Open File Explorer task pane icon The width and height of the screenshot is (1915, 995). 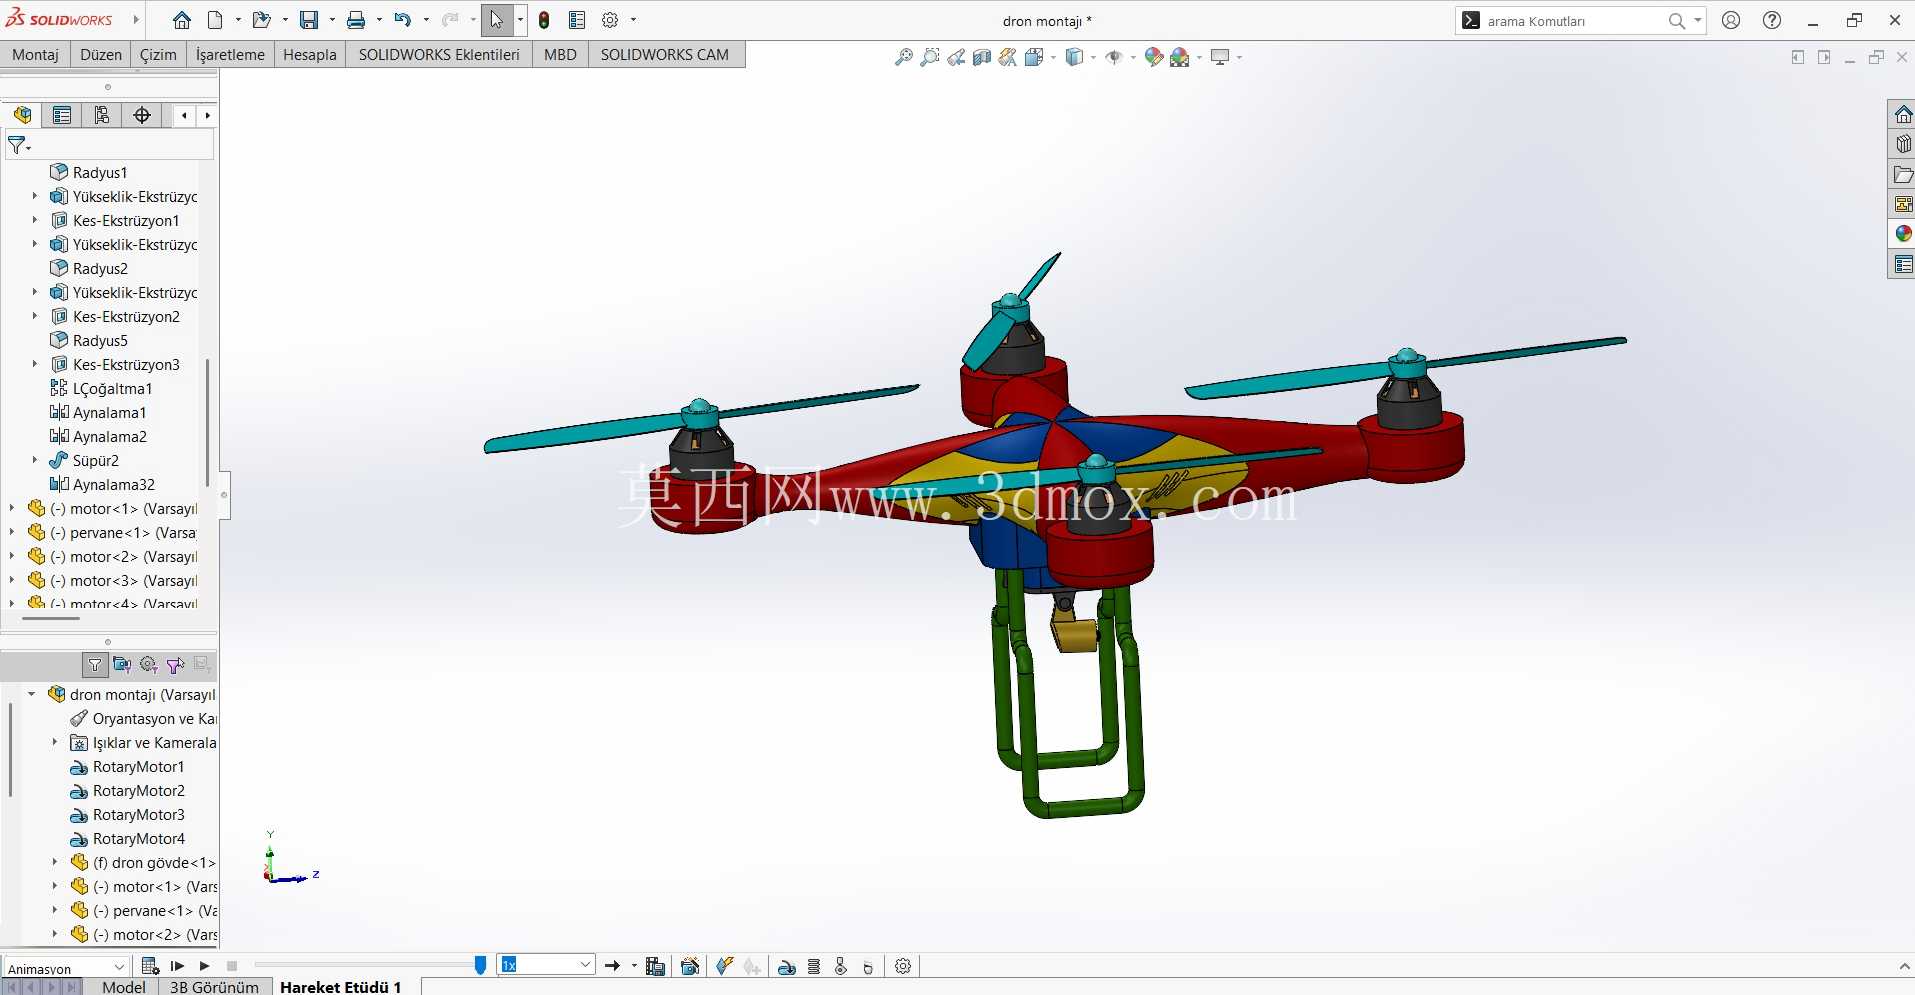[1902, 175]
